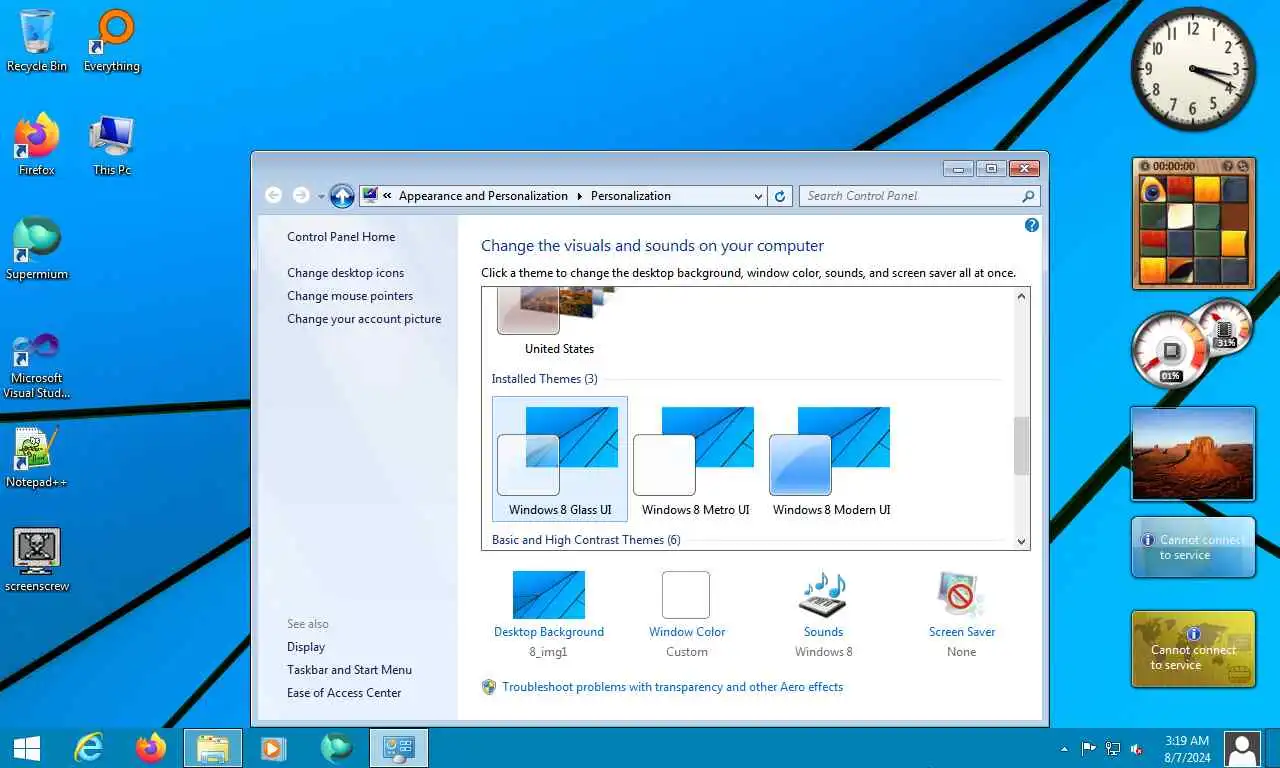Select the Windows 8 Glass UI theme
The width and height of the screenshot is (1280, 768).
(x=560, y=459)
